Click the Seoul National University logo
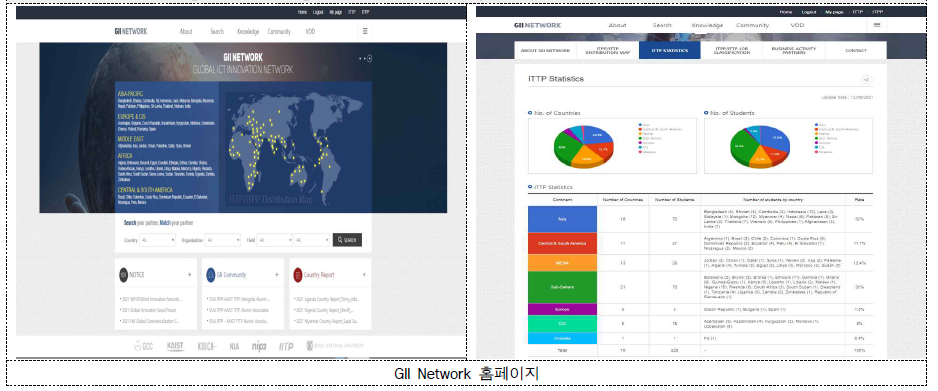This screenshot has width=938, height=391. coord(335,346)
